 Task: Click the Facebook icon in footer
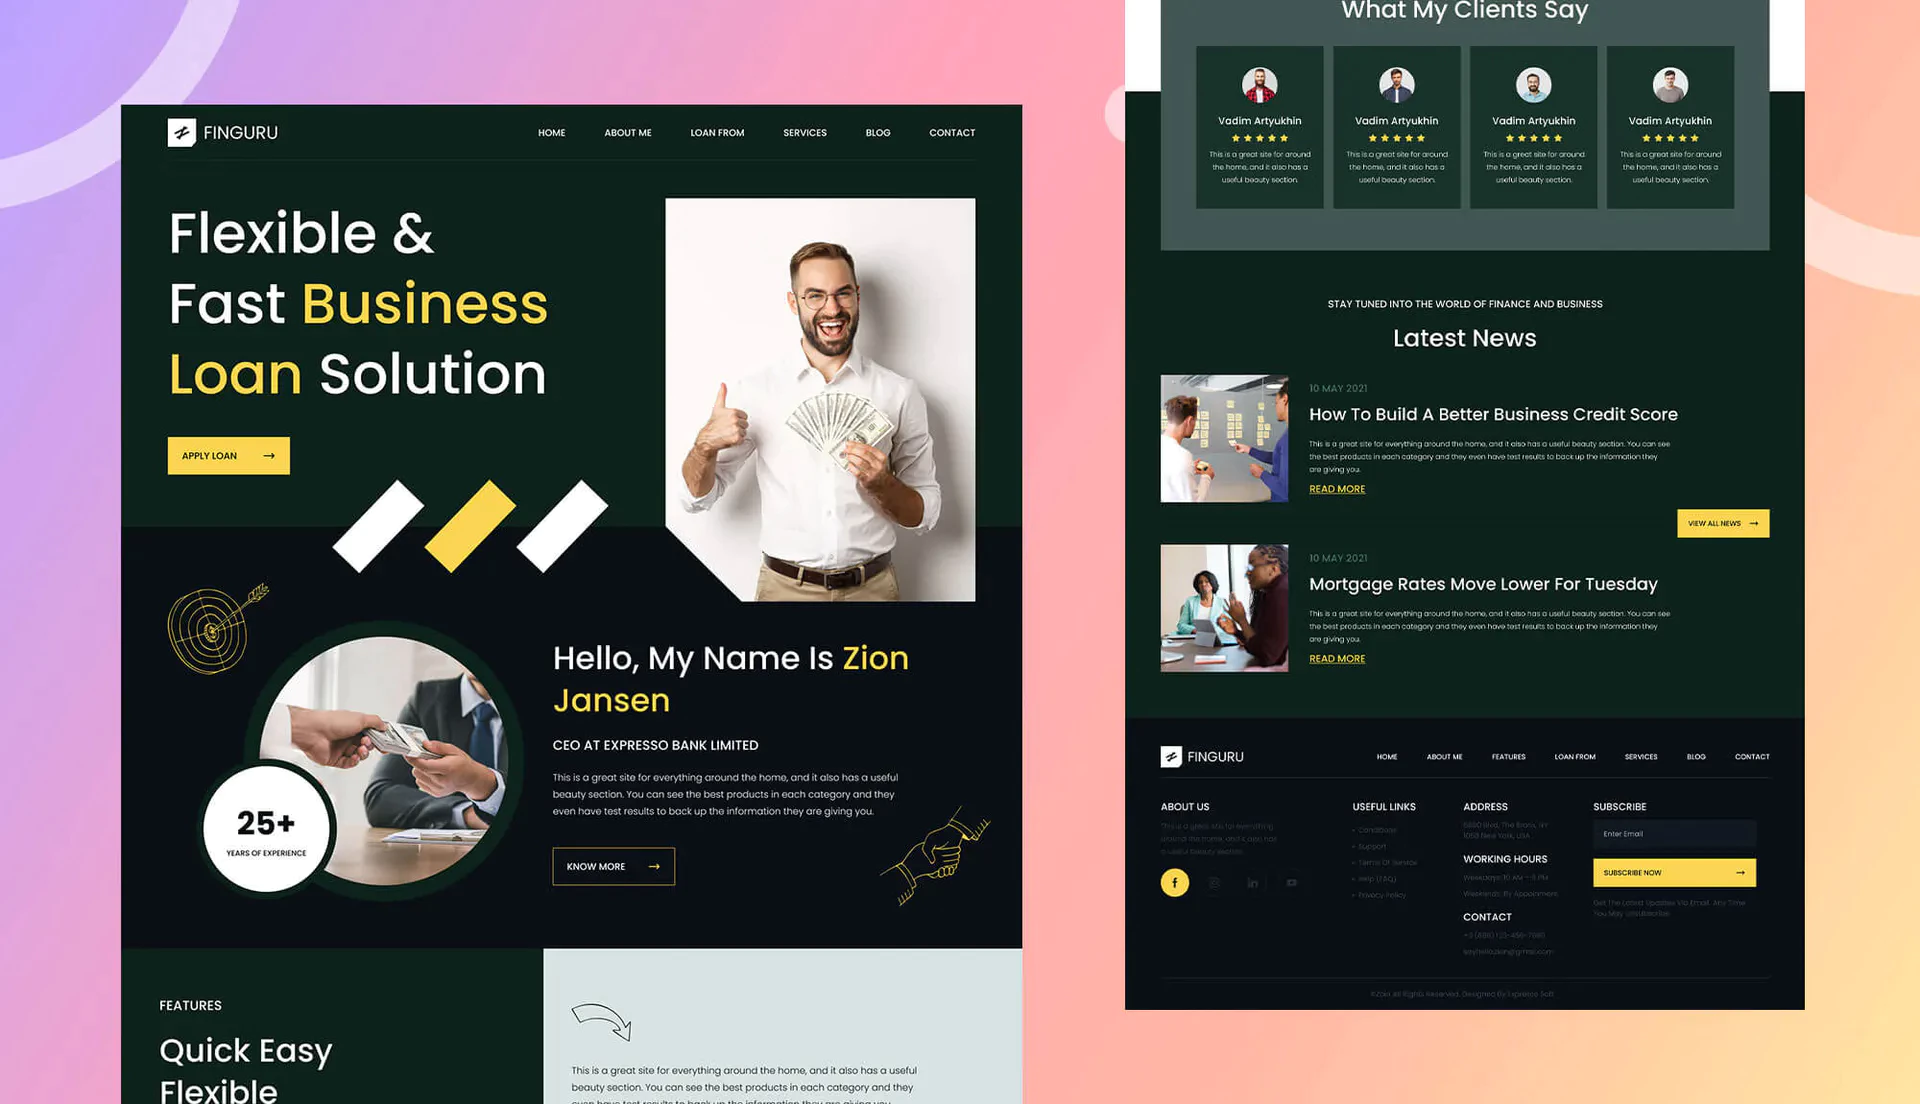pos(1172,882)
